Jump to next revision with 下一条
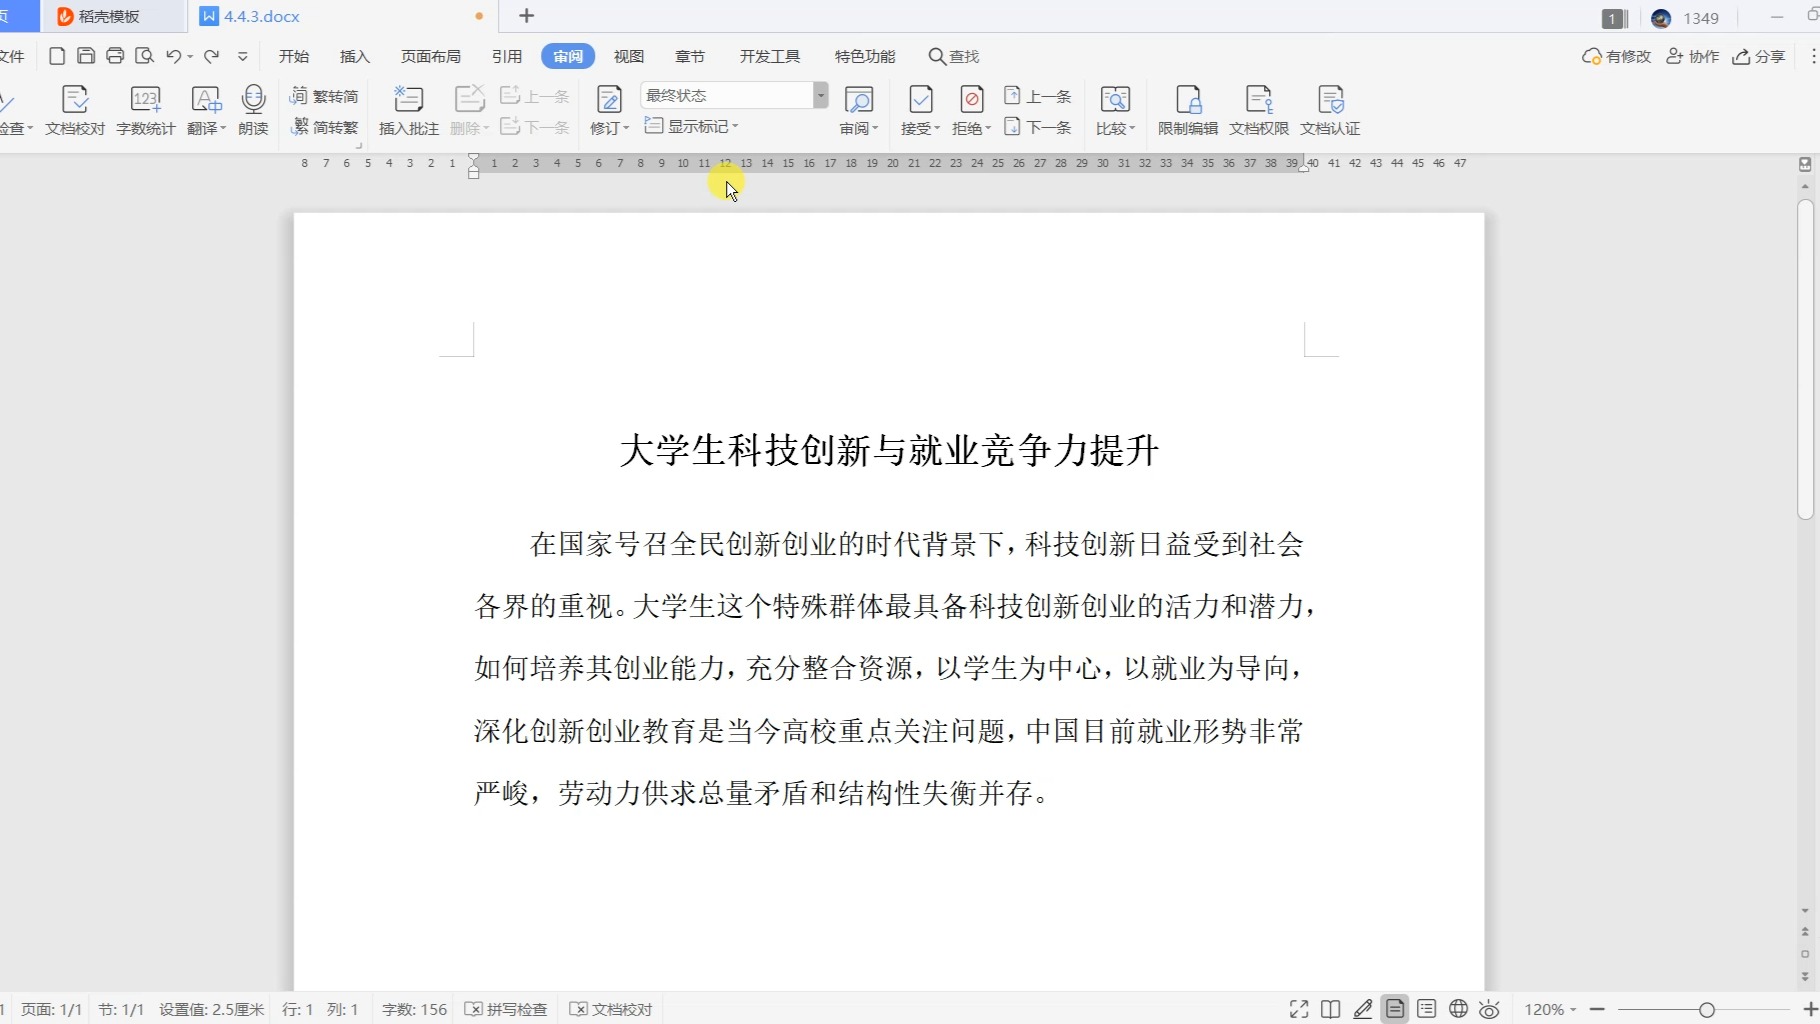This screenshot has width=1820, height=1024. [x=1038, y=127]
